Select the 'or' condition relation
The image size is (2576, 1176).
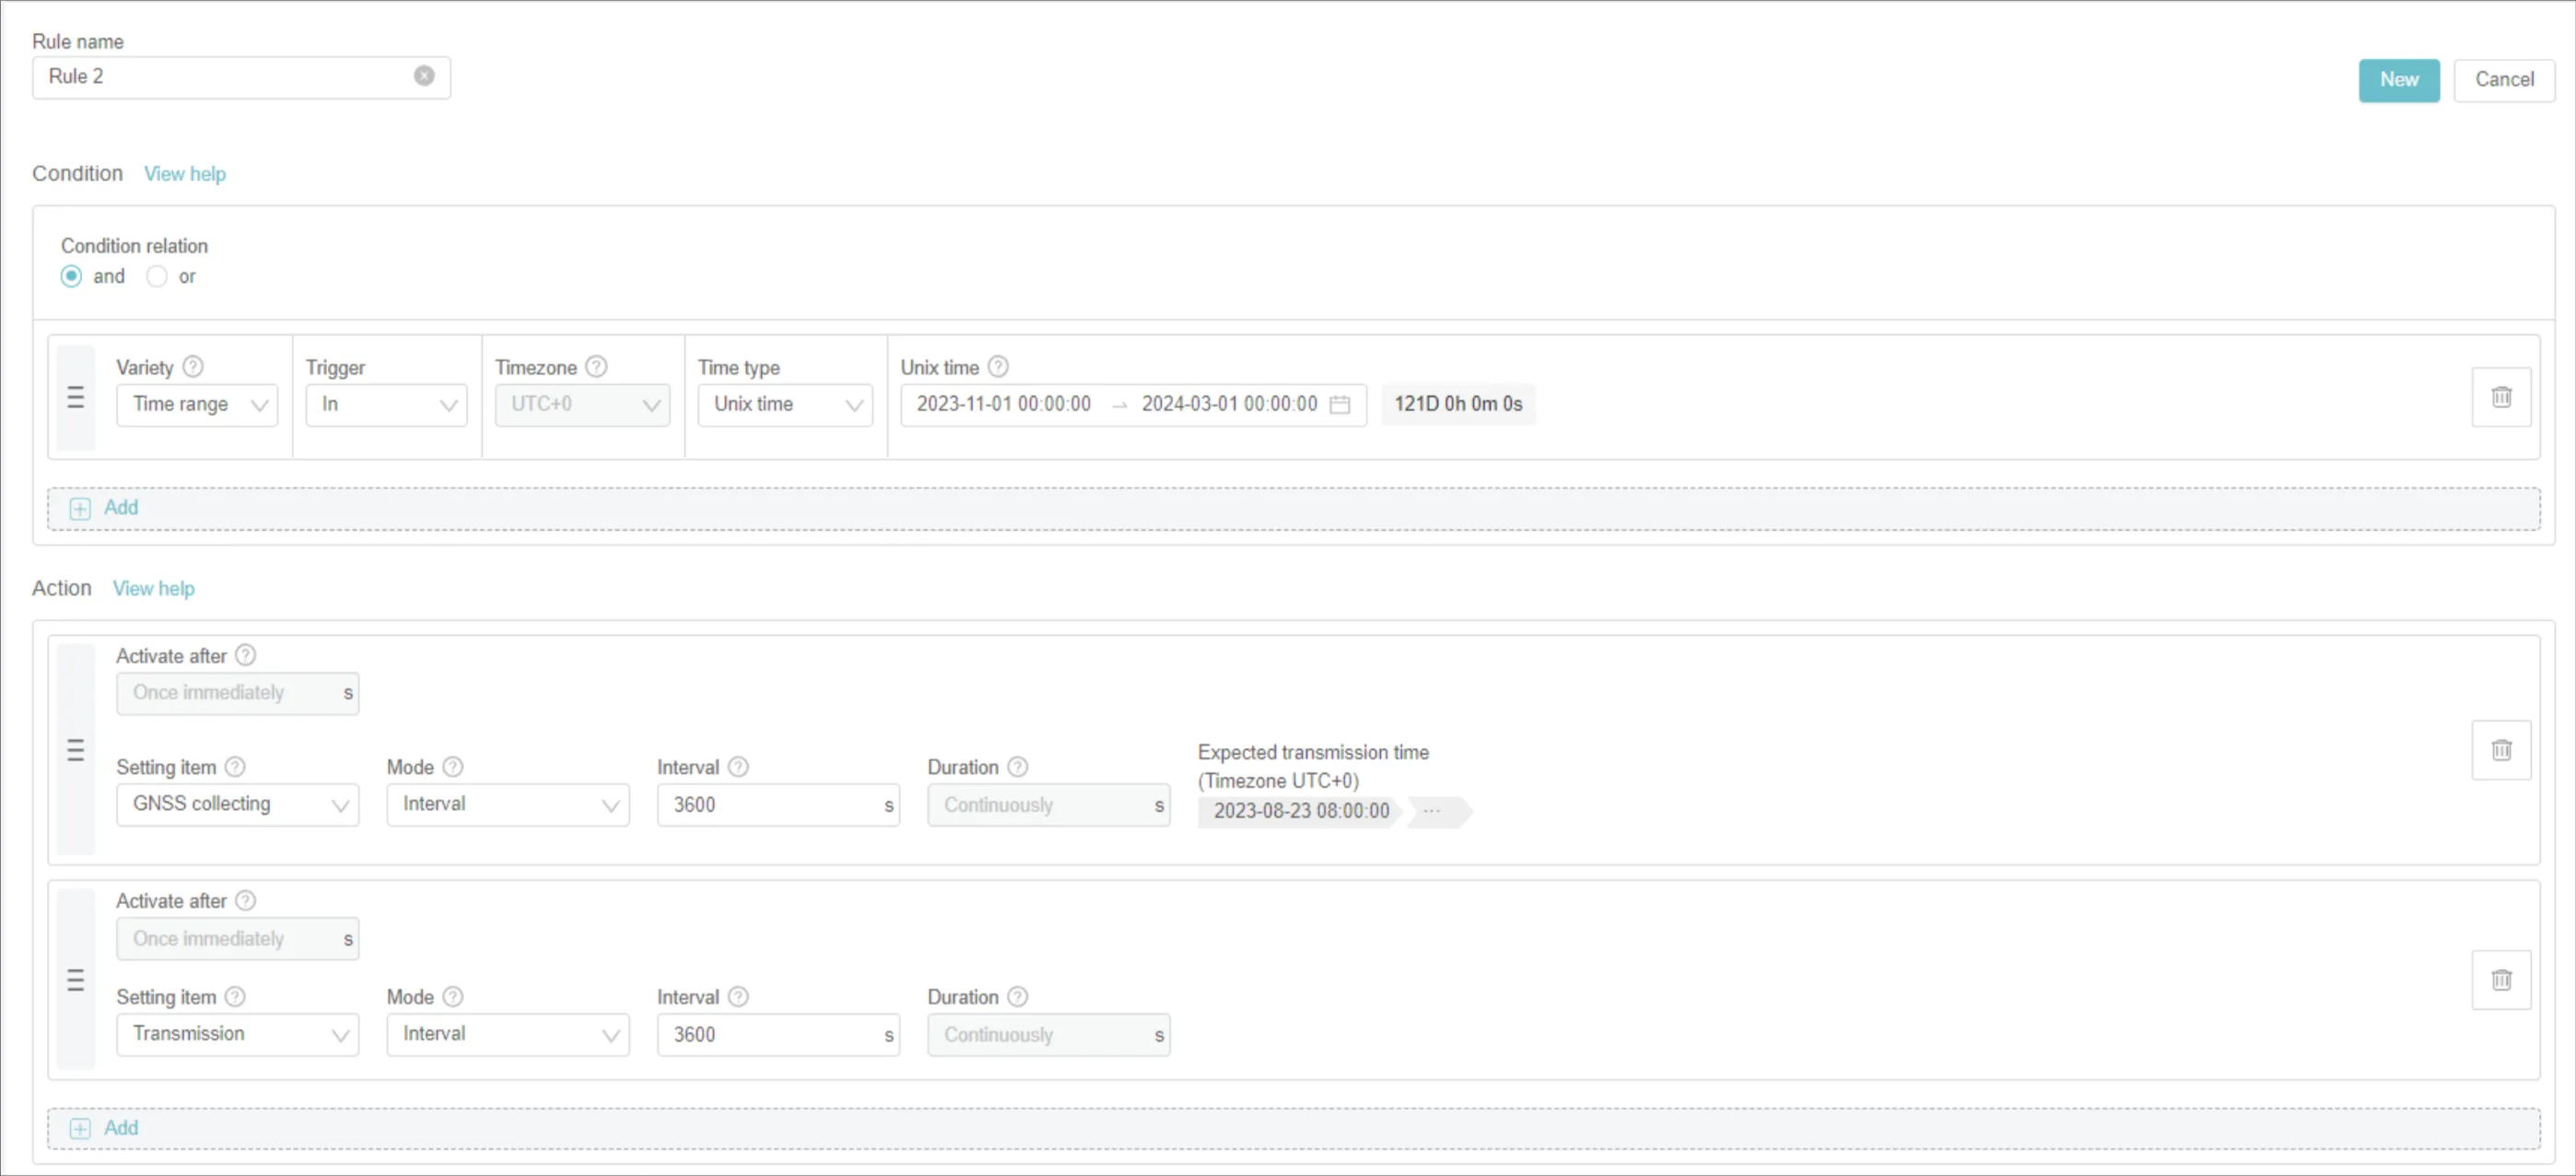[157, 277]
